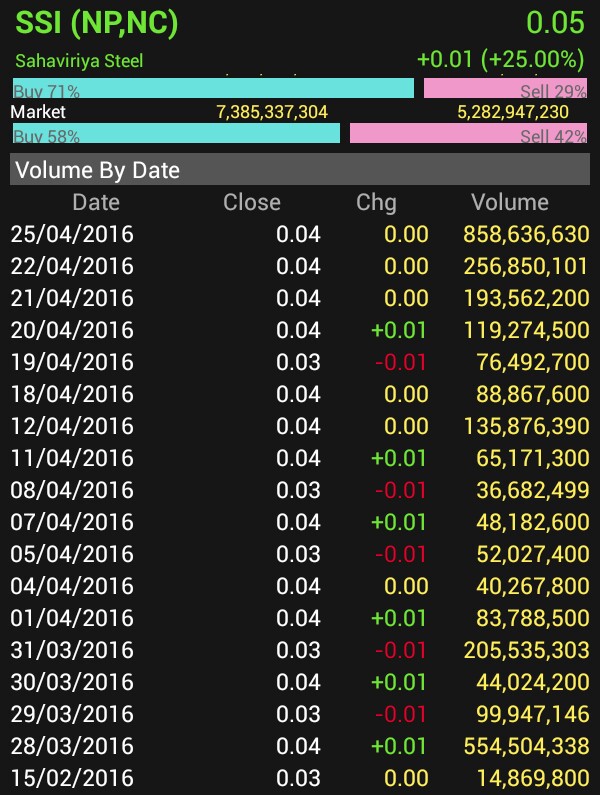The height and width of the screenshot is (795, 600).
Task: Select the 18/04/2016 row date
Action: pos(72,394)
